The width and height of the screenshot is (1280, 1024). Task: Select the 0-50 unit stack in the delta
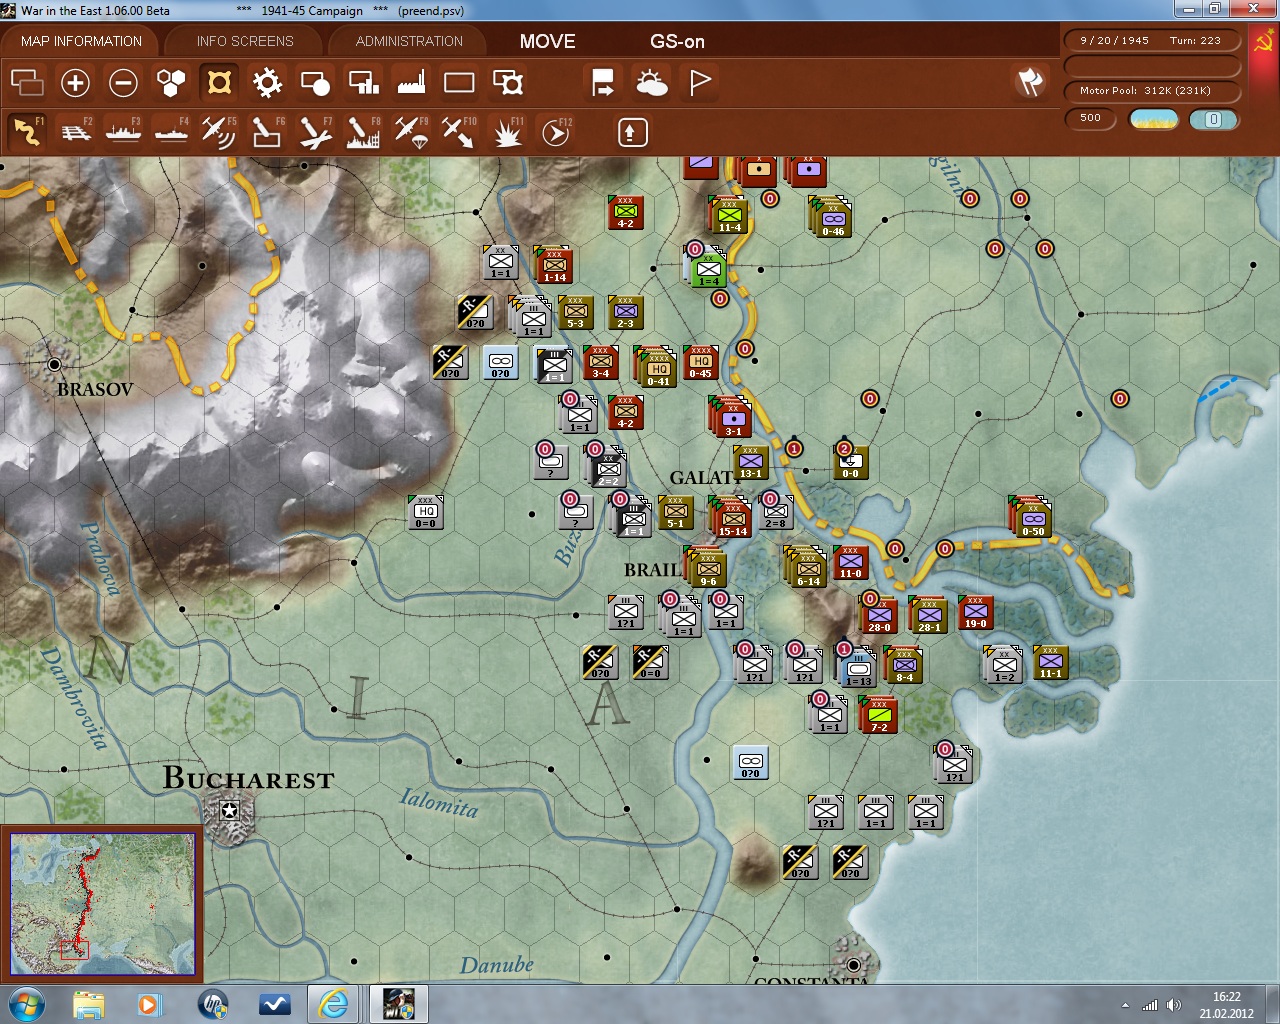tap(1033, 519)
